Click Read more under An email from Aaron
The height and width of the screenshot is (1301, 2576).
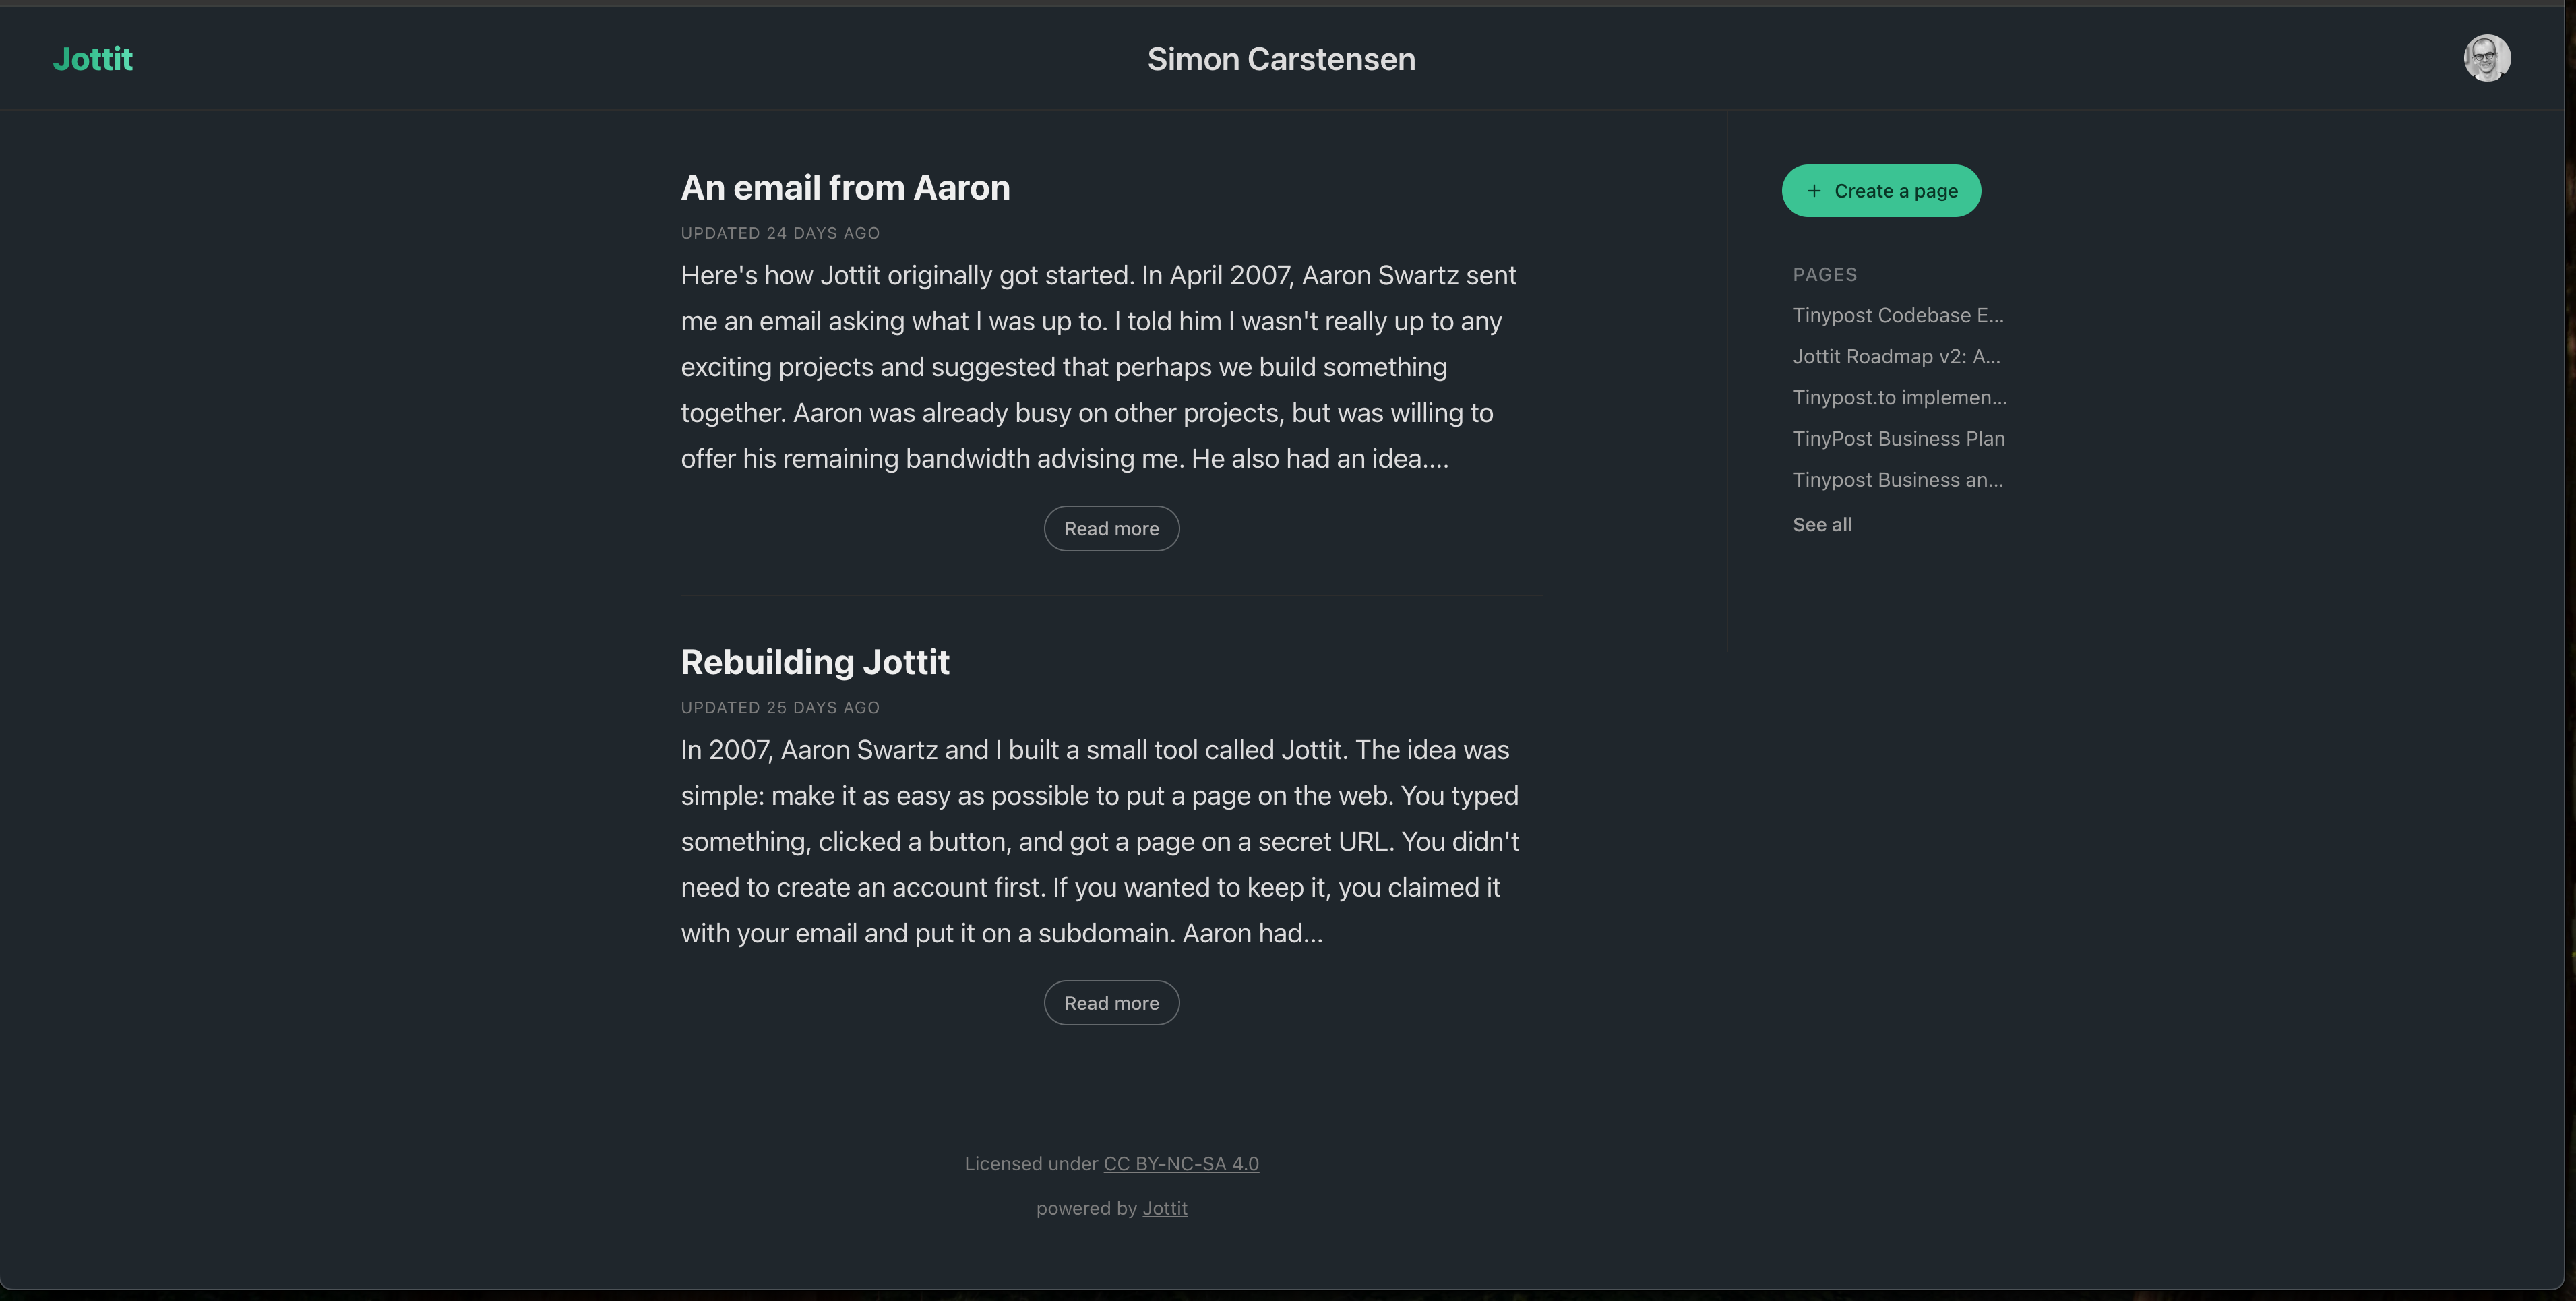click(1111, 528)
